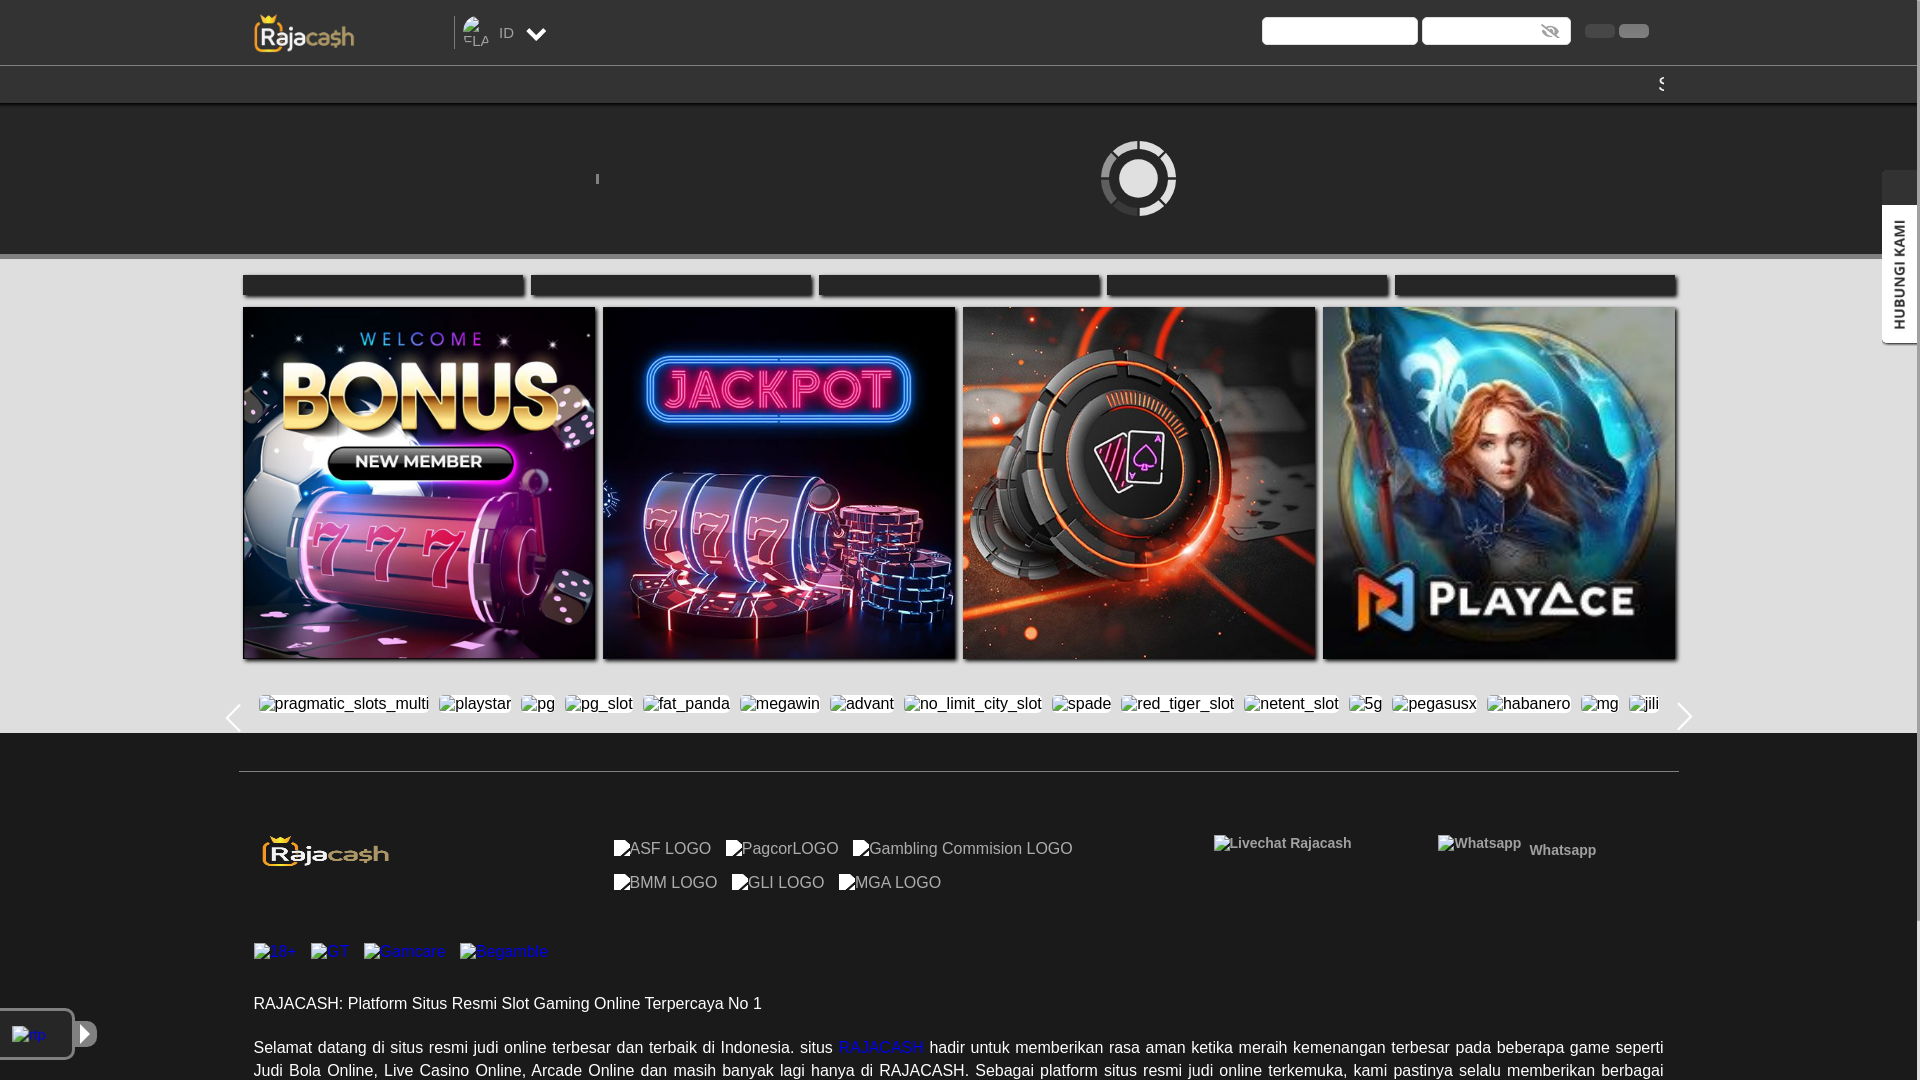Viewport: 1920px width, 1080px height.
Task: Follow the RAJACASH hyperlink in the paragraph
Action: (x=881, y=1048)
